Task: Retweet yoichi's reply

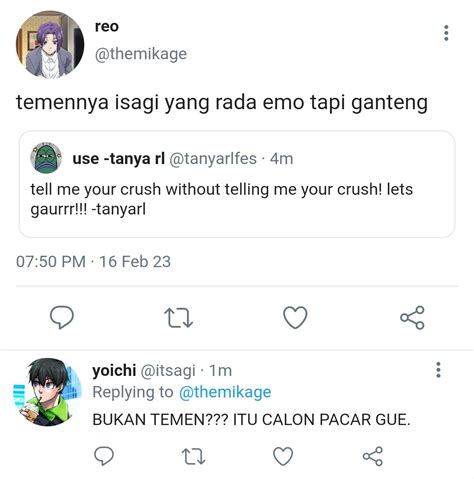Action: pos(194,456)
